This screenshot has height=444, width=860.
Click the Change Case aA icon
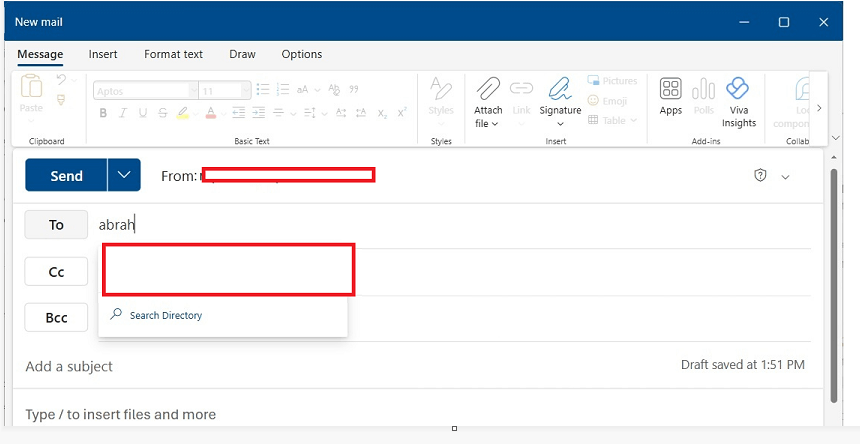[302, 89]
